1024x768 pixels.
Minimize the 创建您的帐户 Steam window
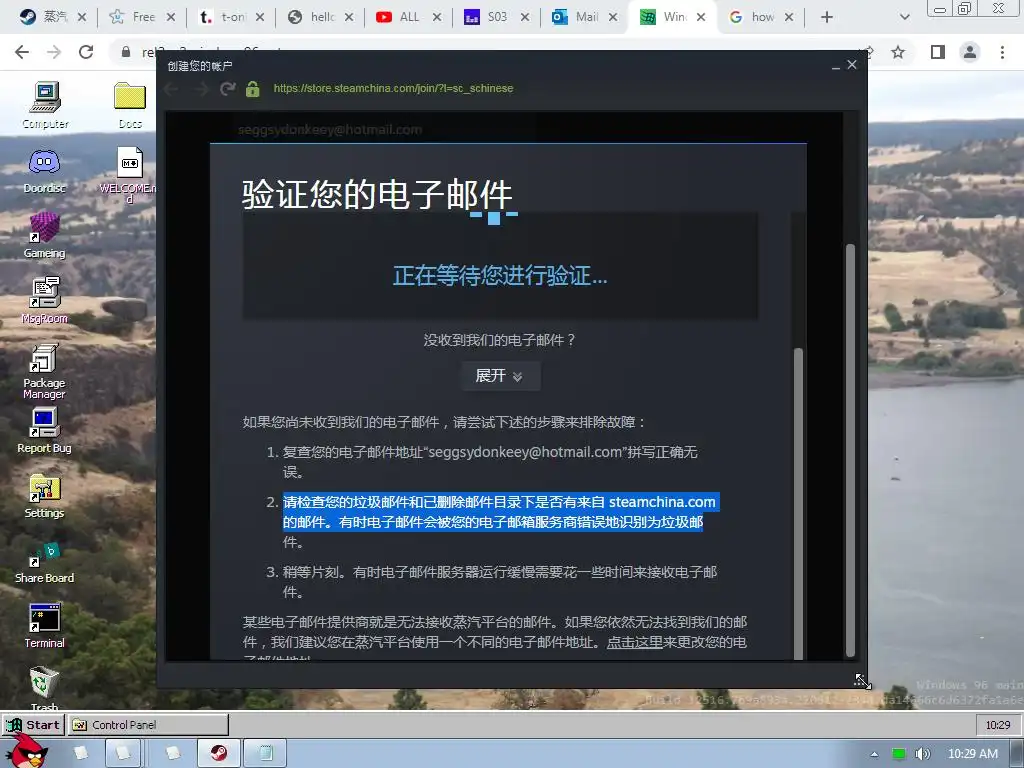coord(835,66)
